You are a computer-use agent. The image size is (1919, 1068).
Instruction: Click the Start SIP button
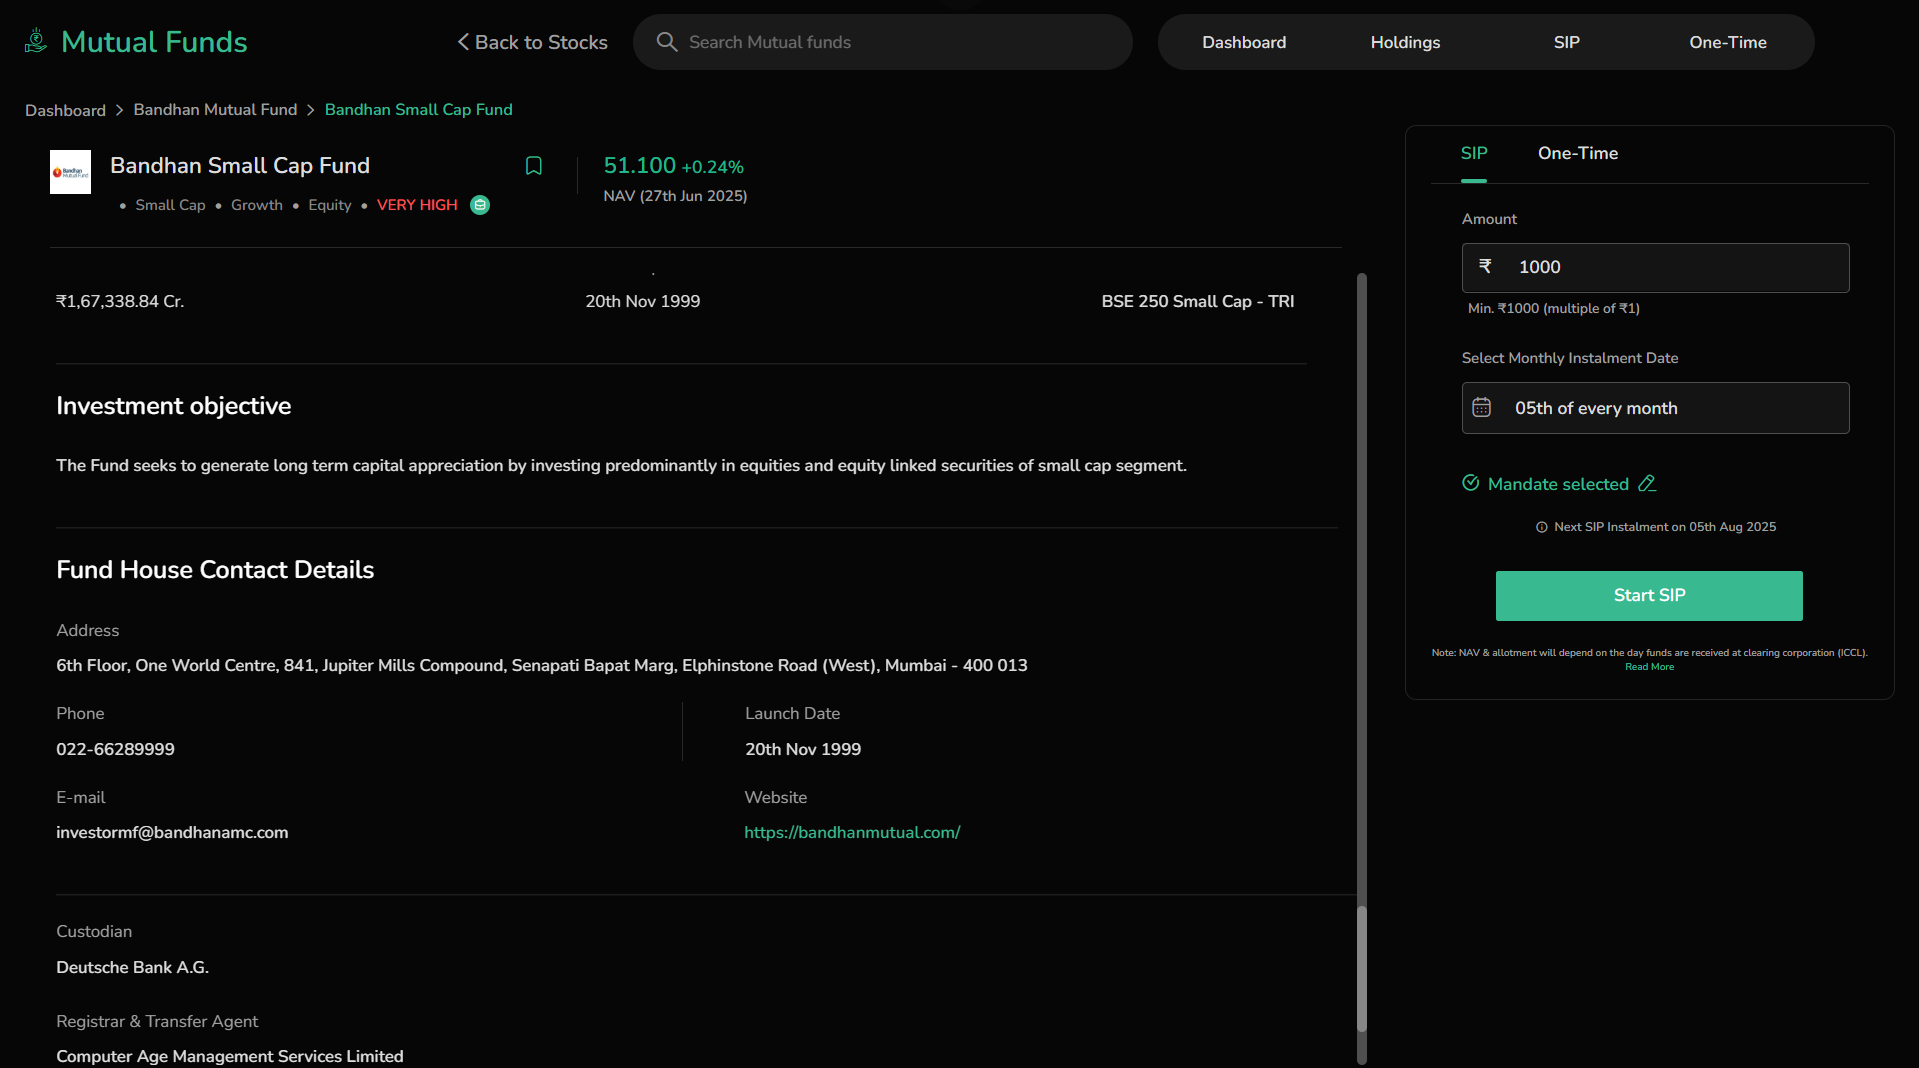[1649, 596]
